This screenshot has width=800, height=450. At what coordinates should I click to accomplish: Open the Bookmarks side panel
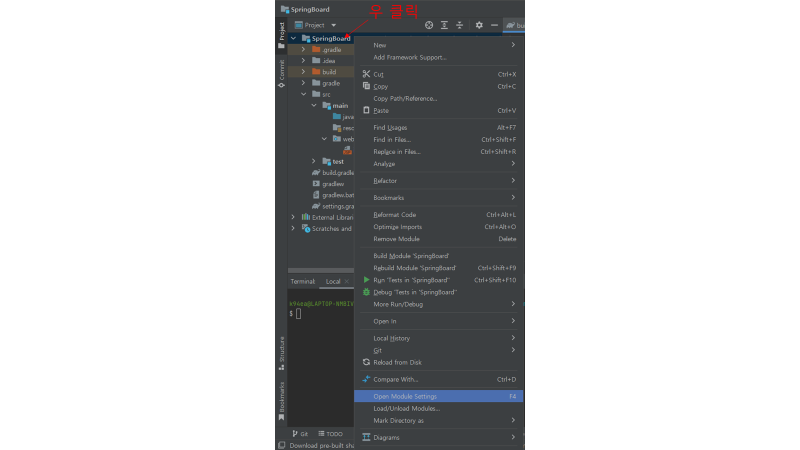point(281,400)
